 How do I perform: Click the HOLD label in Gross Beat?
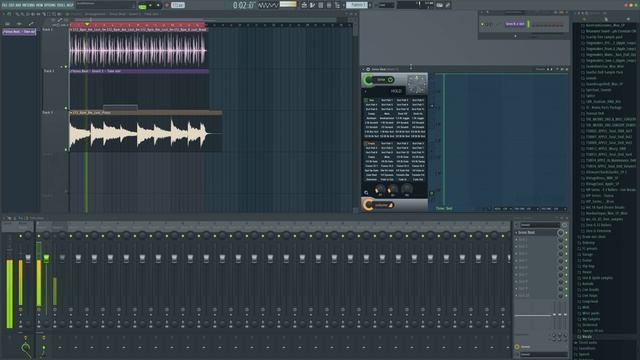tap(396, 91)
